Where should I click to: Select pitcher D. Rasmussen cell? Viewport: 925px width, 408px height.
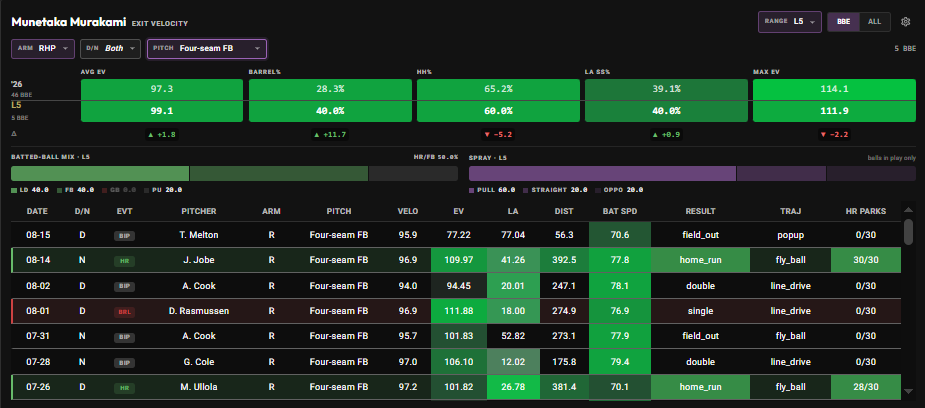tap(199, 311)
